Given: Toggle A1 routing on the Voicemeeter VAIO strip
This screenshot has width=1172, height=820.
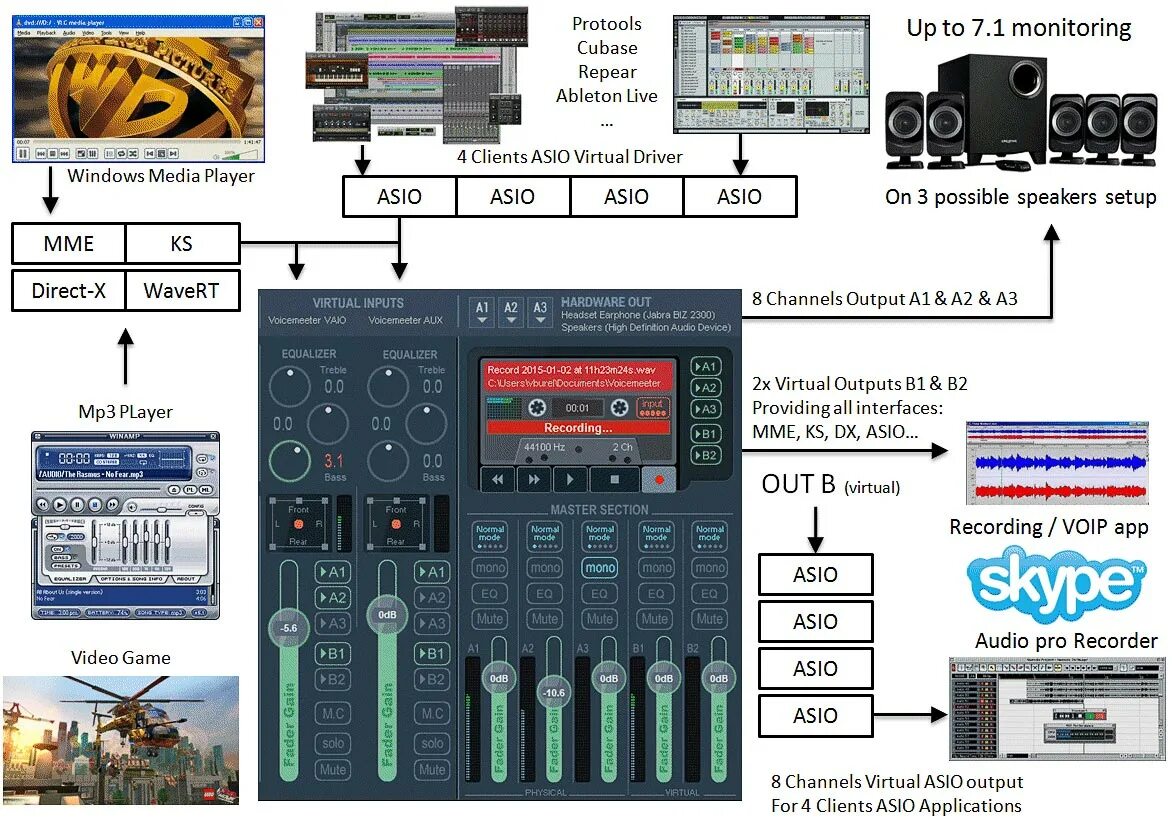Looking at the screenshot, I should [333, 572].
